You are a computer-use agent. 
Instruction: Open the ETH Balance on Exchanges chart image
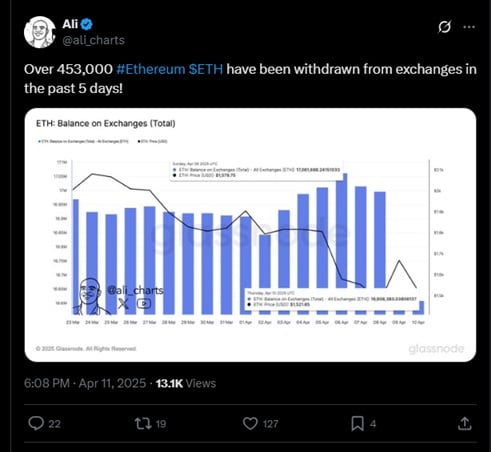(x=250, y=235)
